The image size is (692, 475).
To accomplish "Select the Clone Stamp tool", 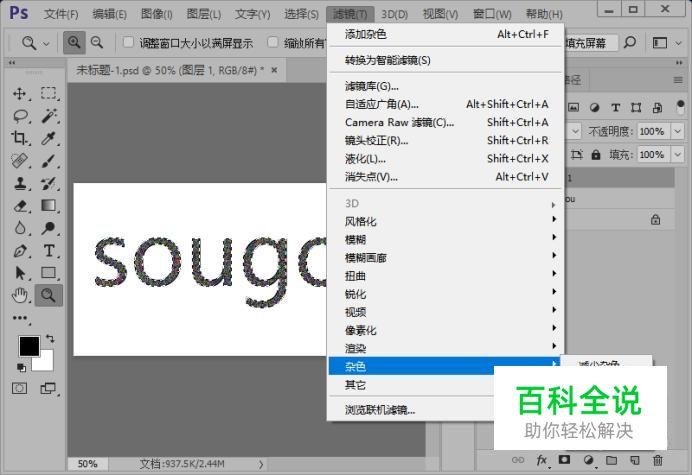I will (20, 183).
